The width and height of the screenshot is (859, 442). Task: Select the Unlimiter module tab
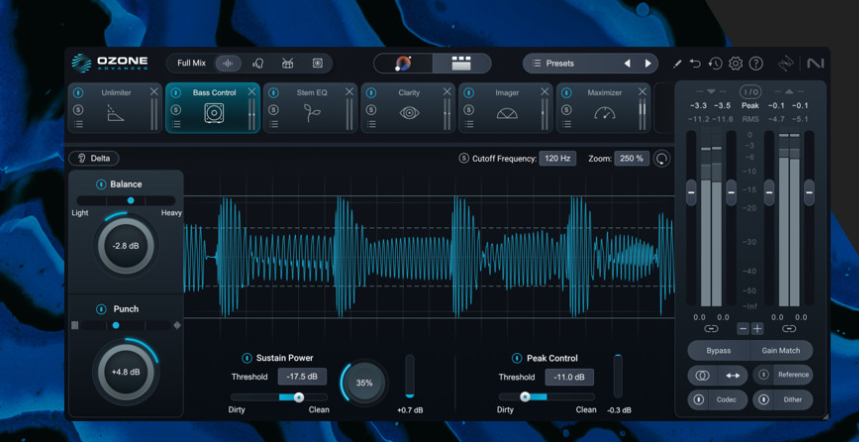[x=115, y=108]
